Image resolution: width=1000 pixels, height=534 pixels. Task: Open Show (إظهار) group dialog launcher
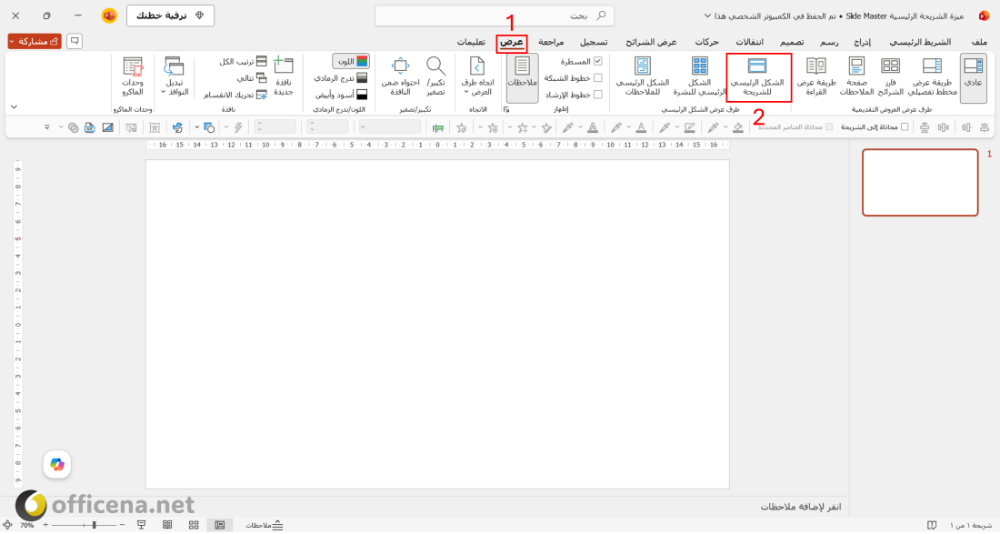(506, 110)
